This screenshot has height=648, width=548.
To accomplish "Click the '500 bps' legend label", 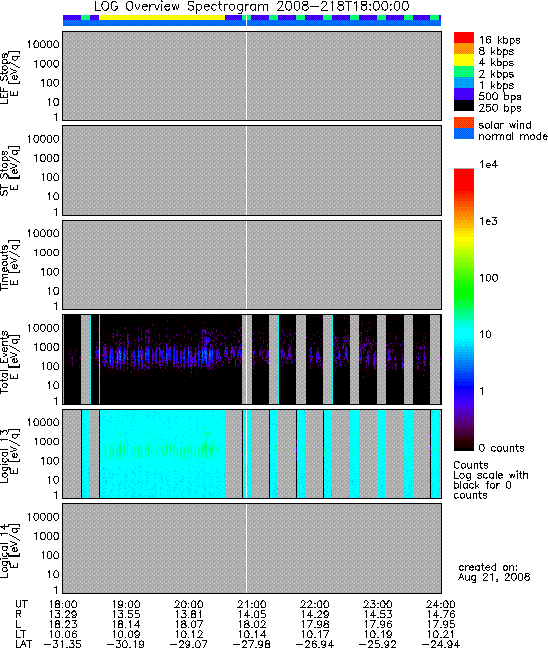I will coord(500,97).
